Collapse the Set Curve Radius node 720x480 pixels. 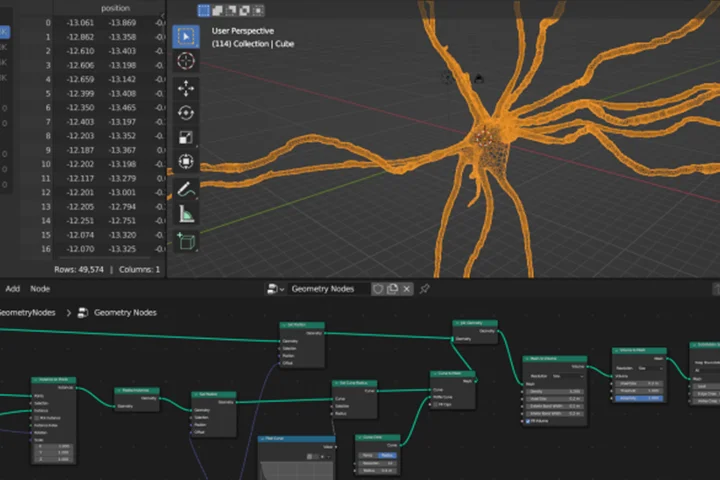pos(336,383)
